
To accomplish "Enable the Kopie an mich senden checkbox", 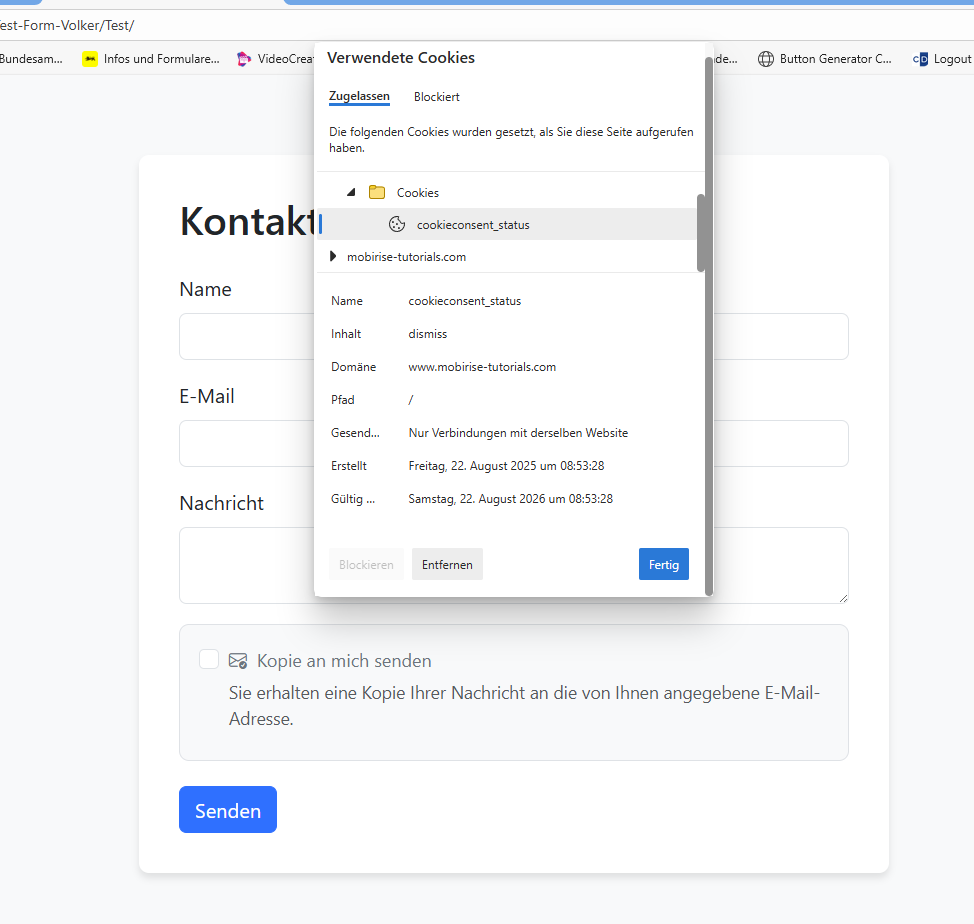I will (x=209, y=659).
